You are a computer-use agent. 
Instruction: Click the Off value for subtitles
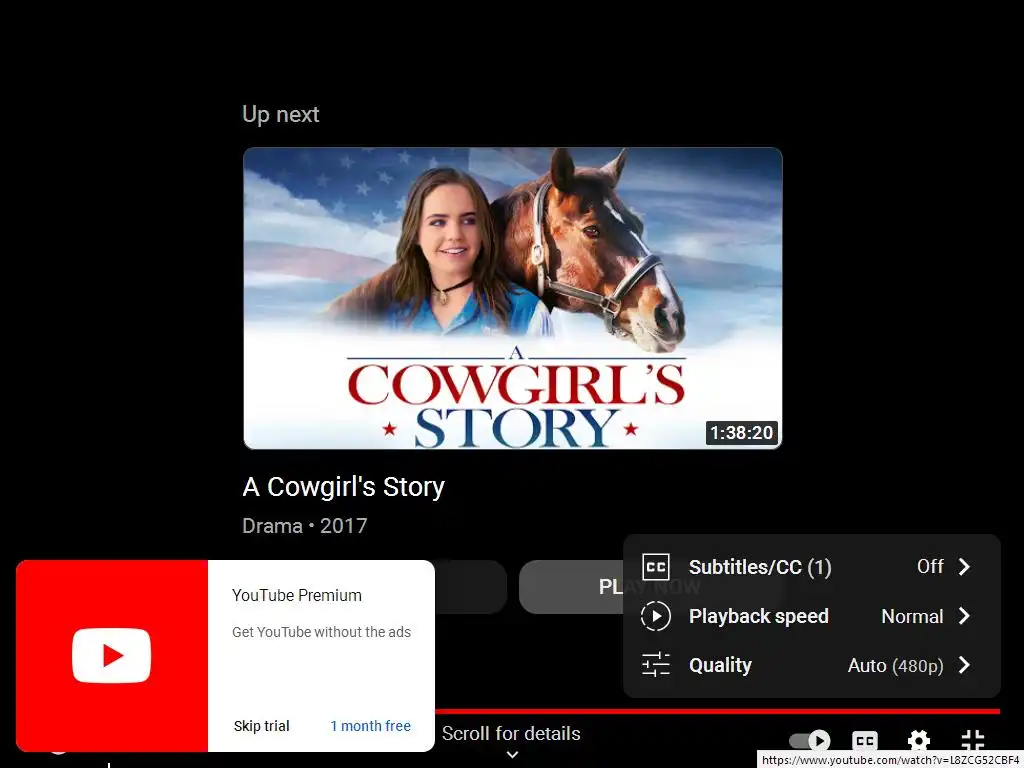[x=930, y=566]
